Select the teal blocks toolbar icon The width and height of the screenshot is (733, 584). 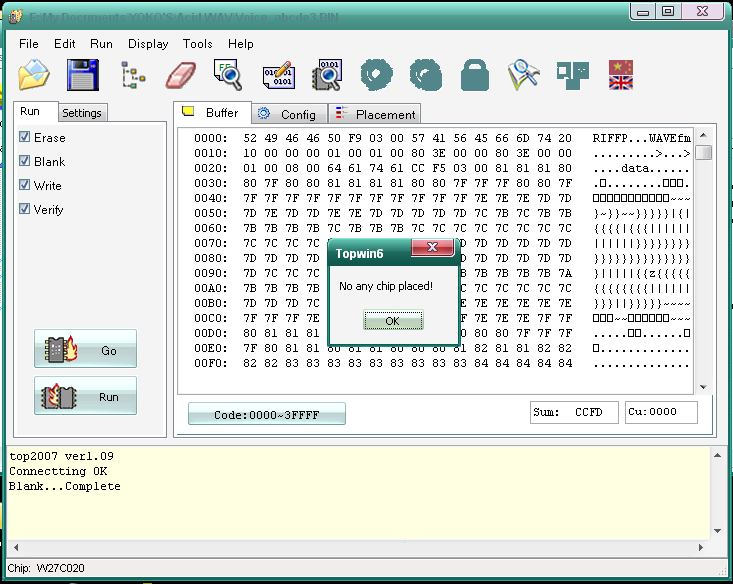pos(573,75)
